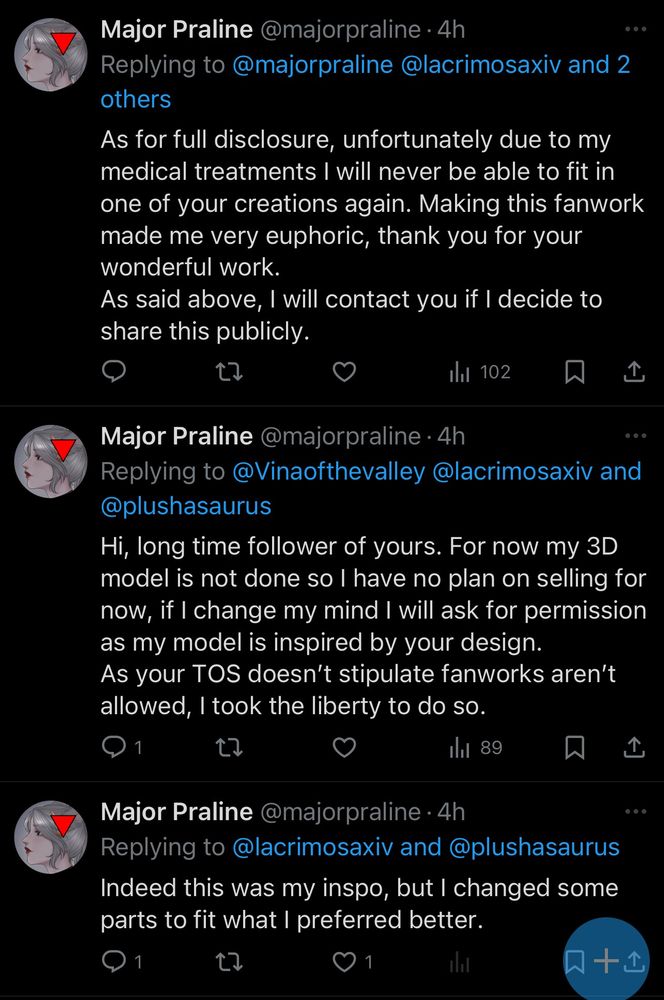Open more options on 3D model tweet
This screenshot has height=1000, width=664.
635,436
